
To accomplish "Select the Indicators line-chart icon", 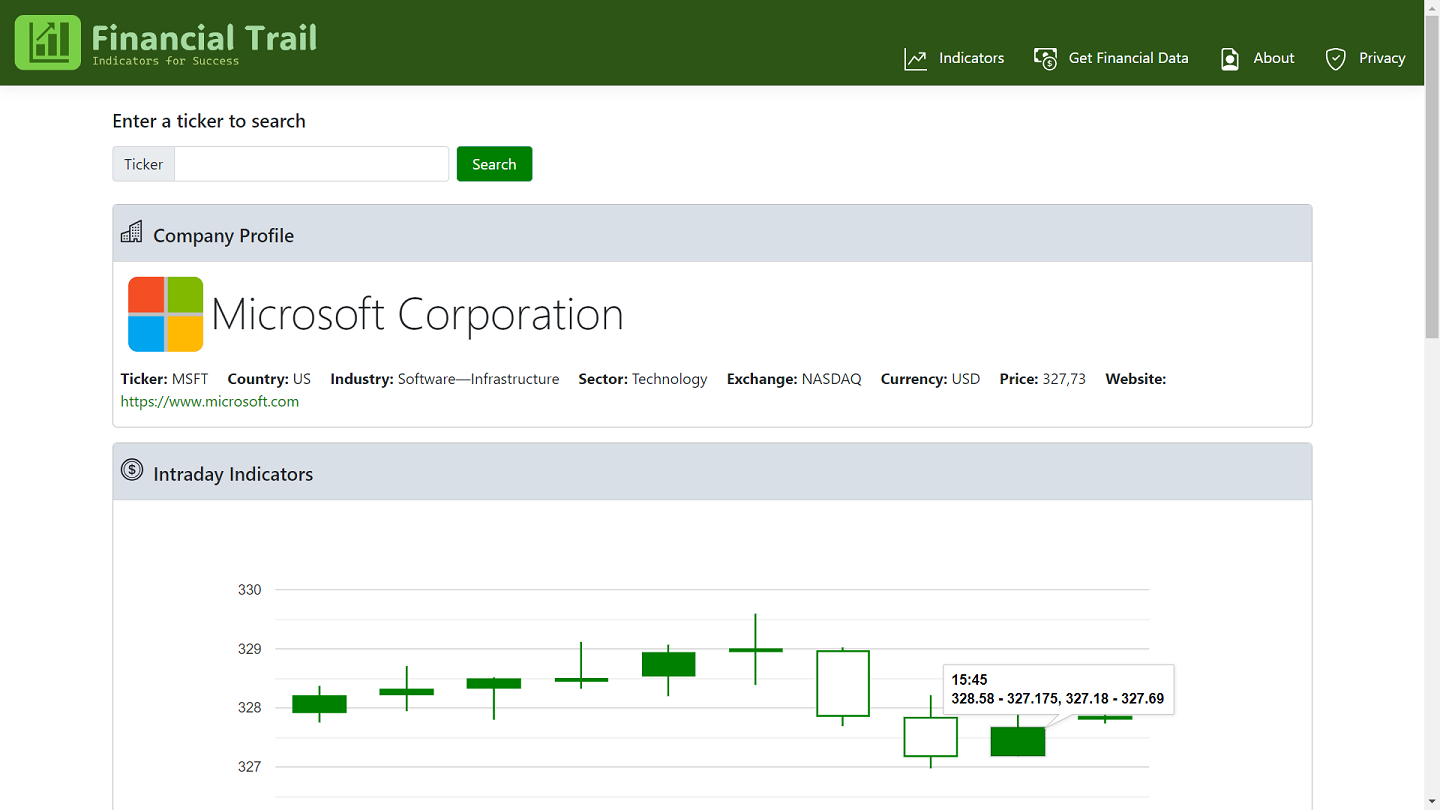I will [914, 58].
